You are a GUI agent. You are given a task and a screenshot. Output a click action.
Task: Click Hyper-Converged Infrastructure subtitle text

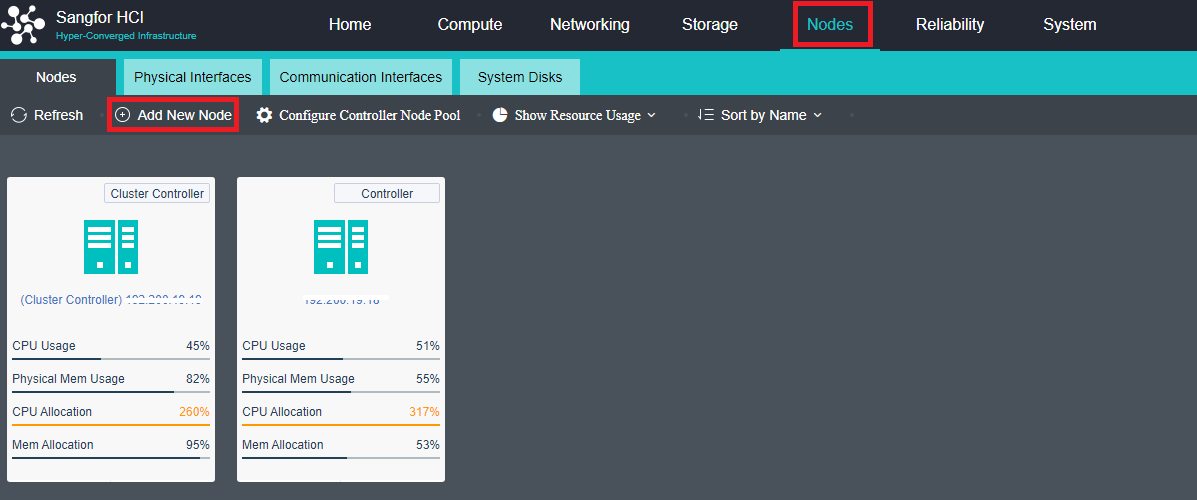pyautogui.click(x=126, y=36)
